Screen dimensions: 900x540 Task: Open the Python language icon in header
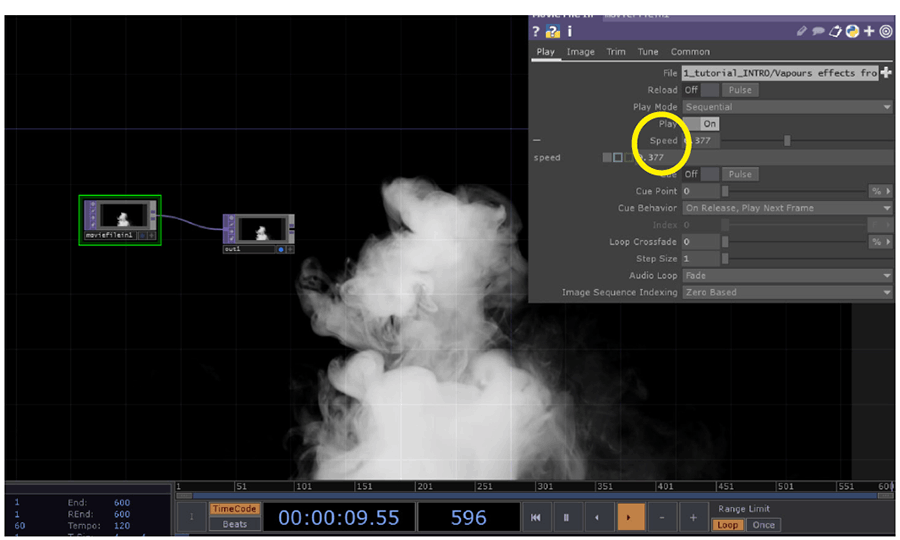tap(852, 31)
